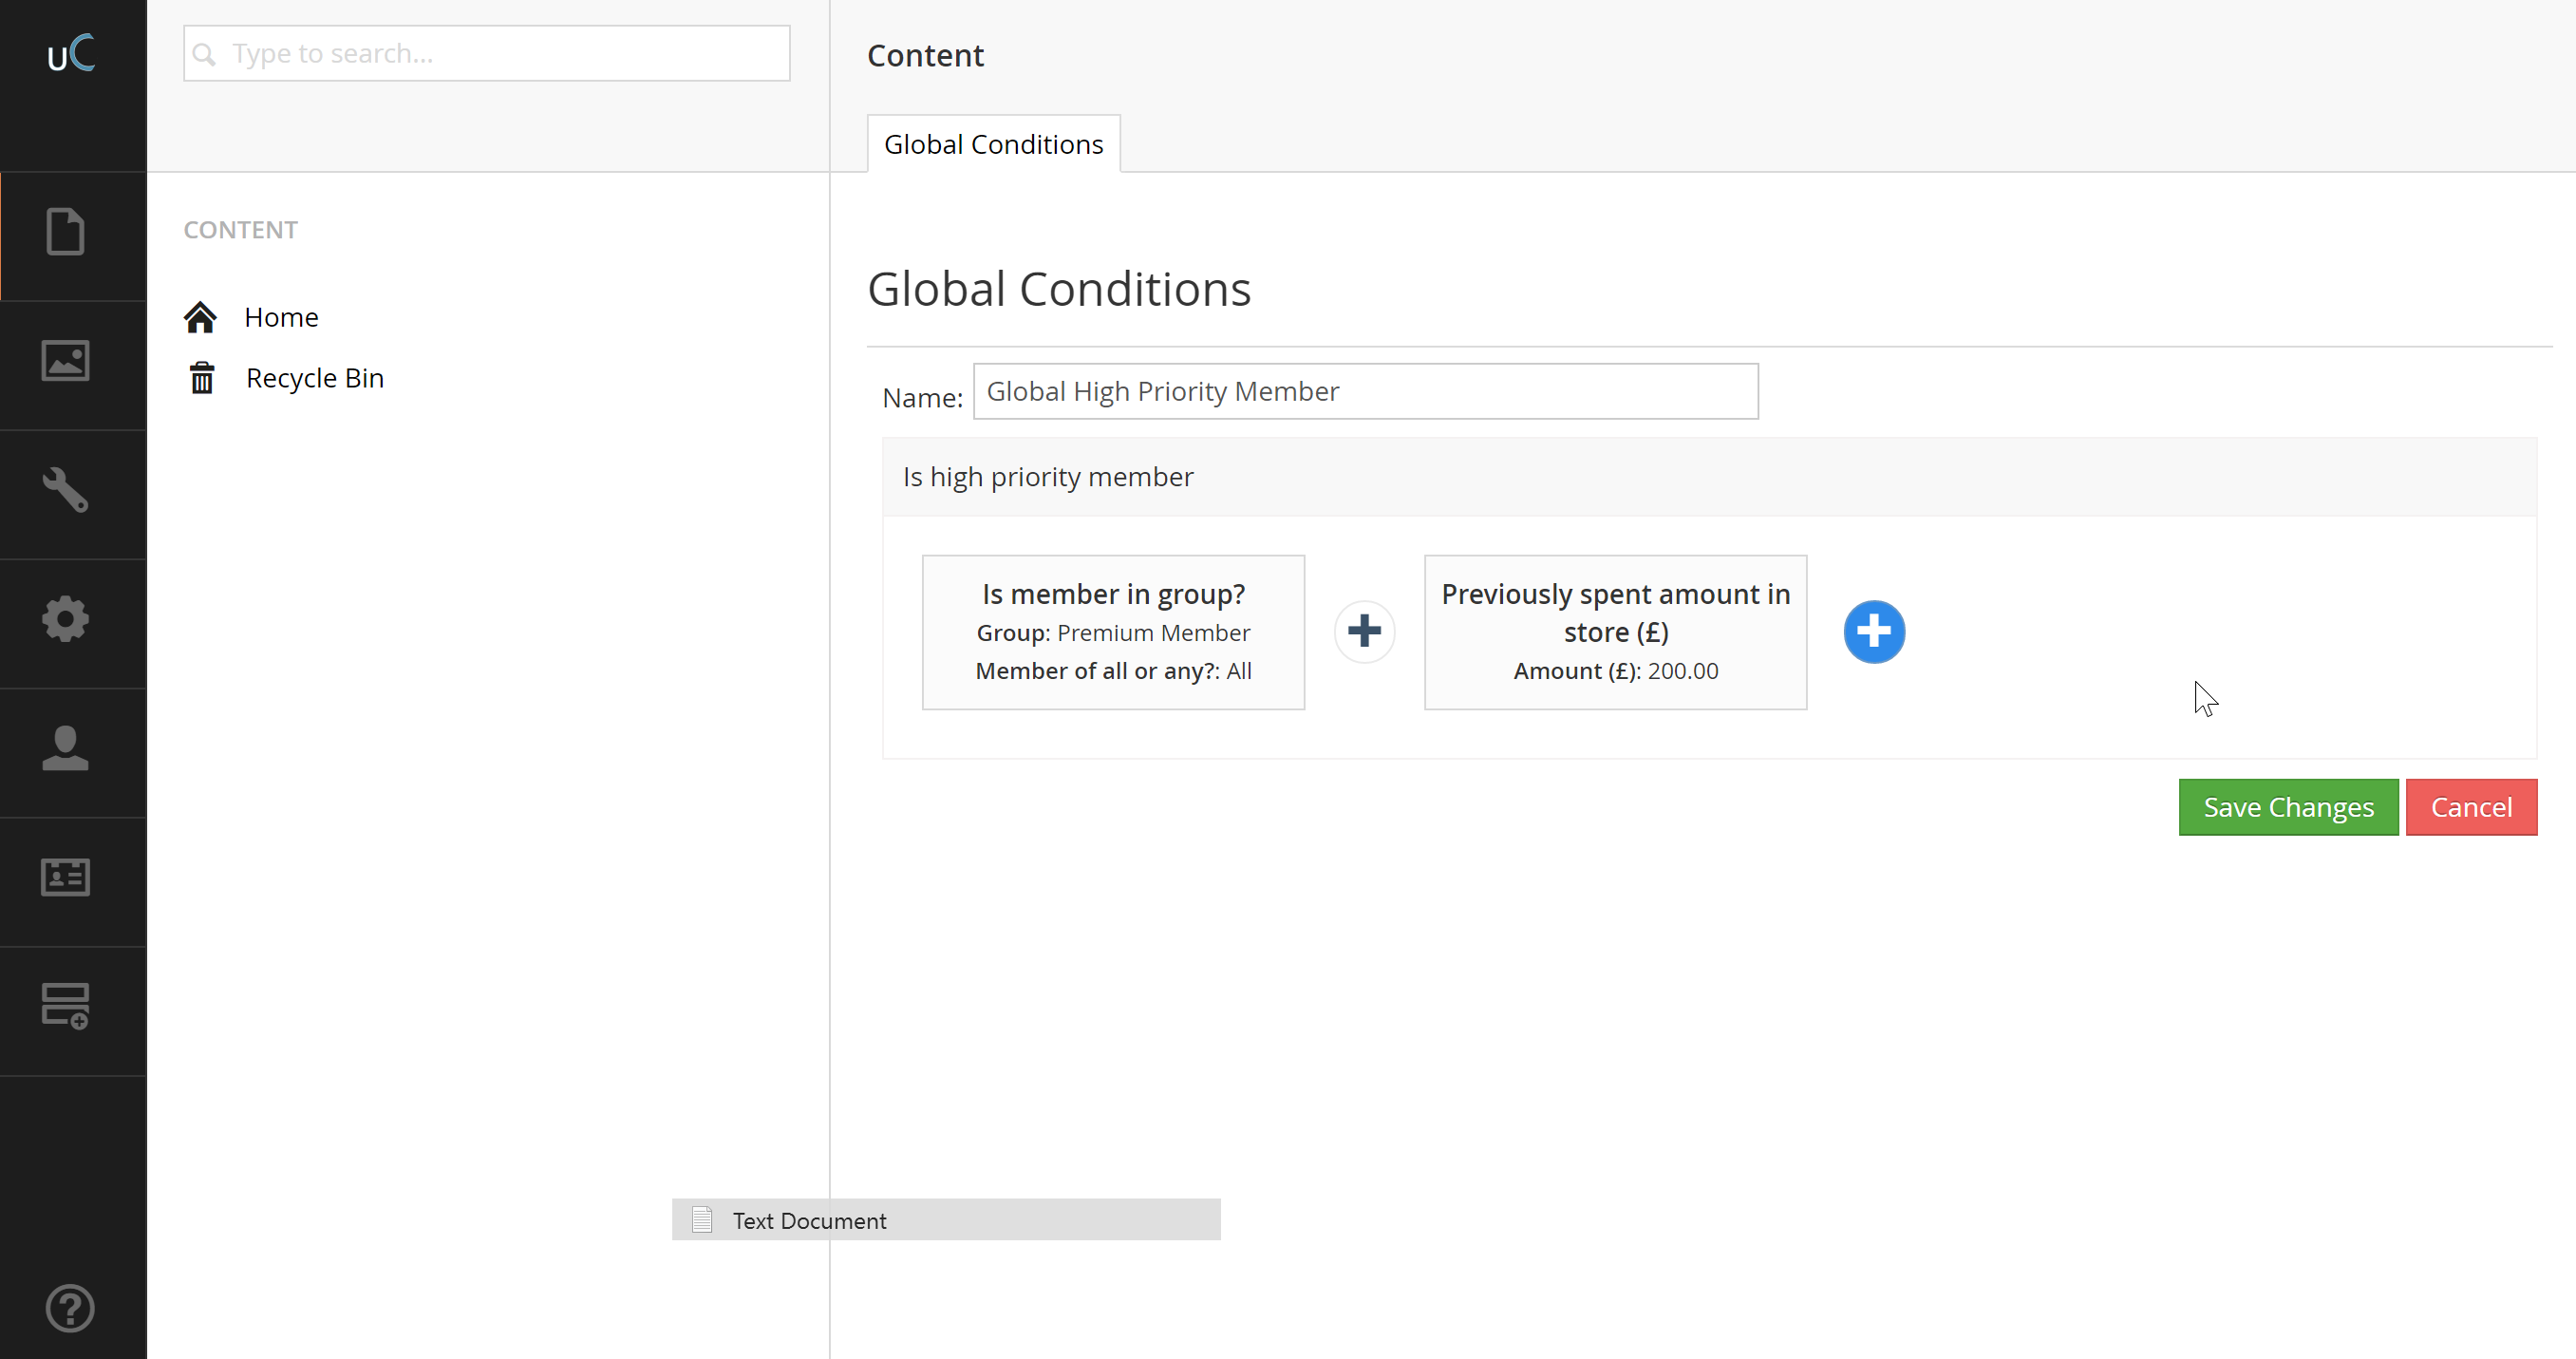2576x1359 pixels.
Task: Switch to Global Conditions tab
Action: (993, 144)
